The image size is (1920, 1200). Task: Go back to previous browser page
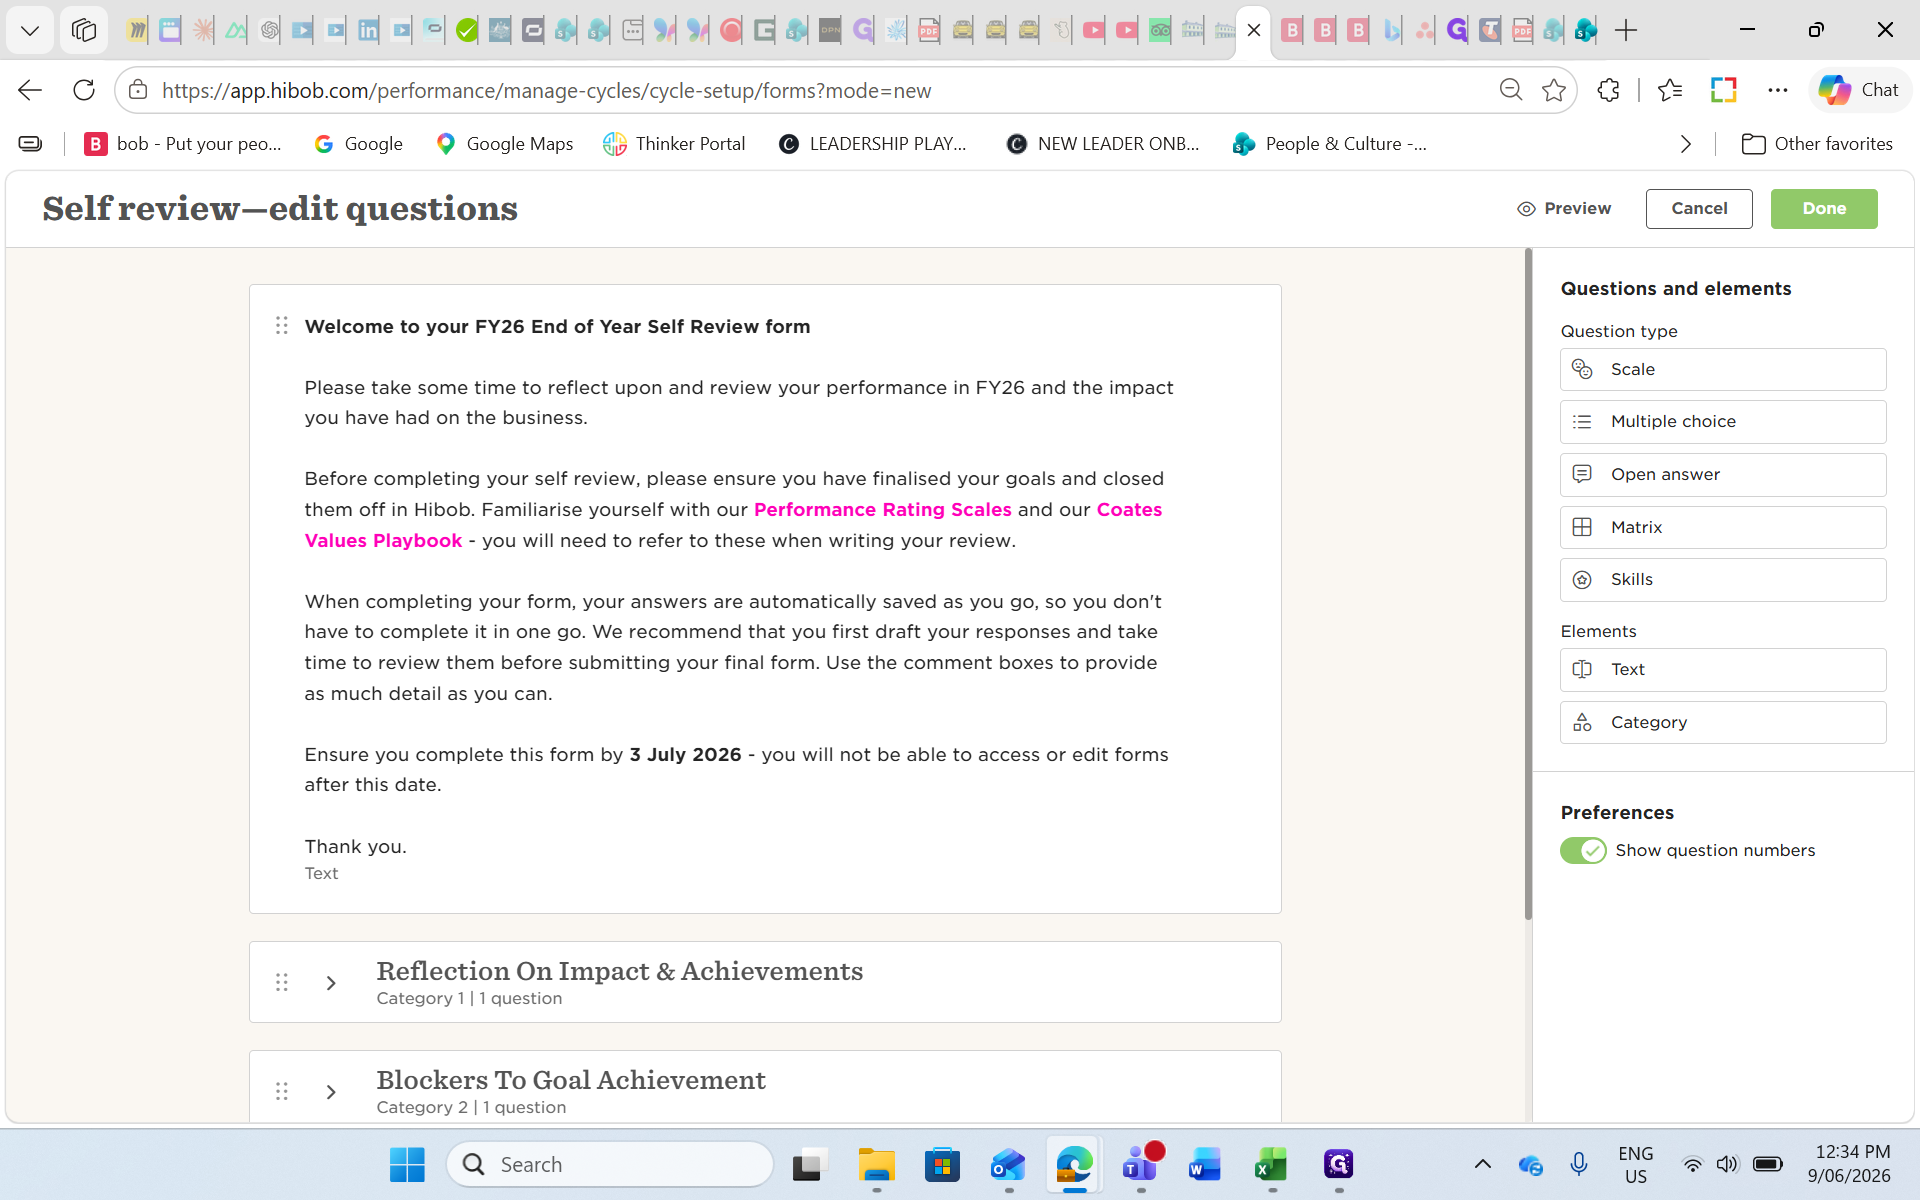(x=30, y=90)
